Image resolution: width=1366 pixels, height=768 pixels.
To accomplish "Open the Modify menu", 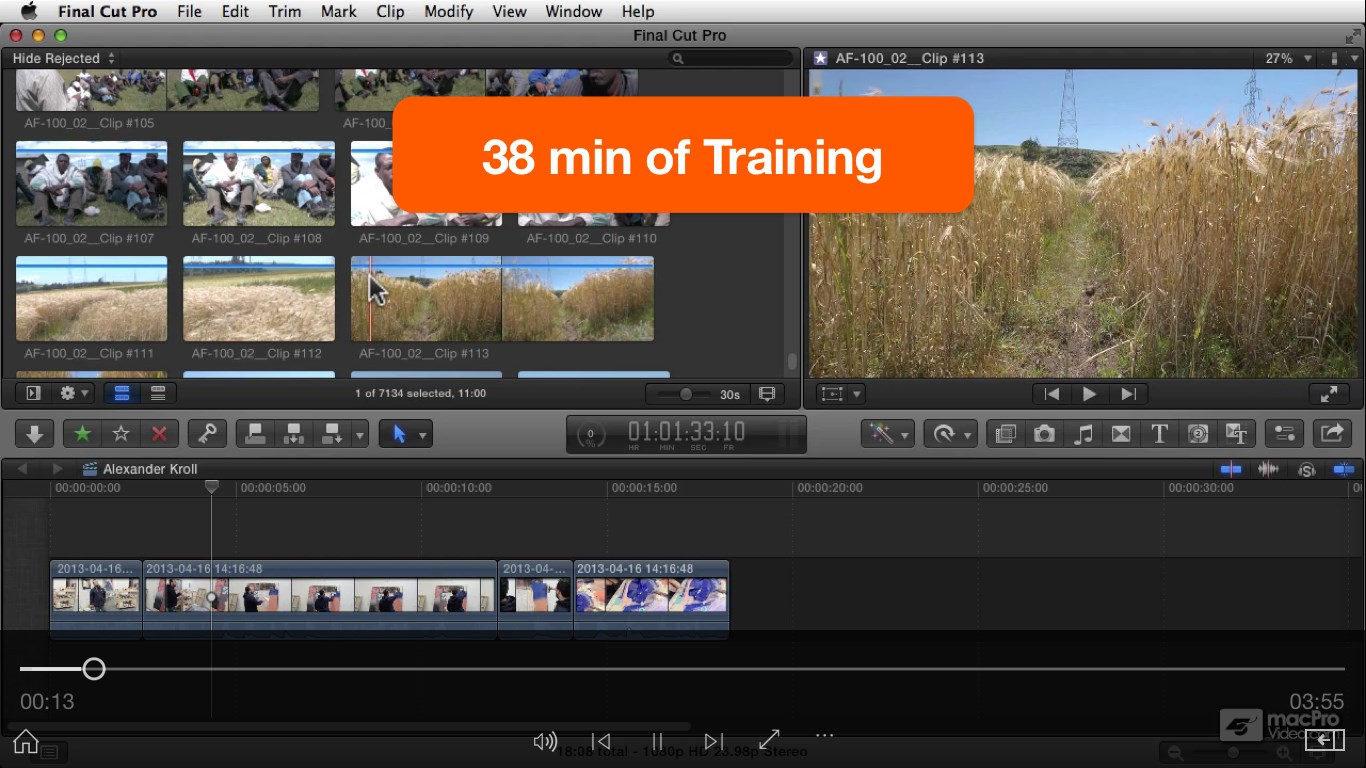I will click(449, 11).
